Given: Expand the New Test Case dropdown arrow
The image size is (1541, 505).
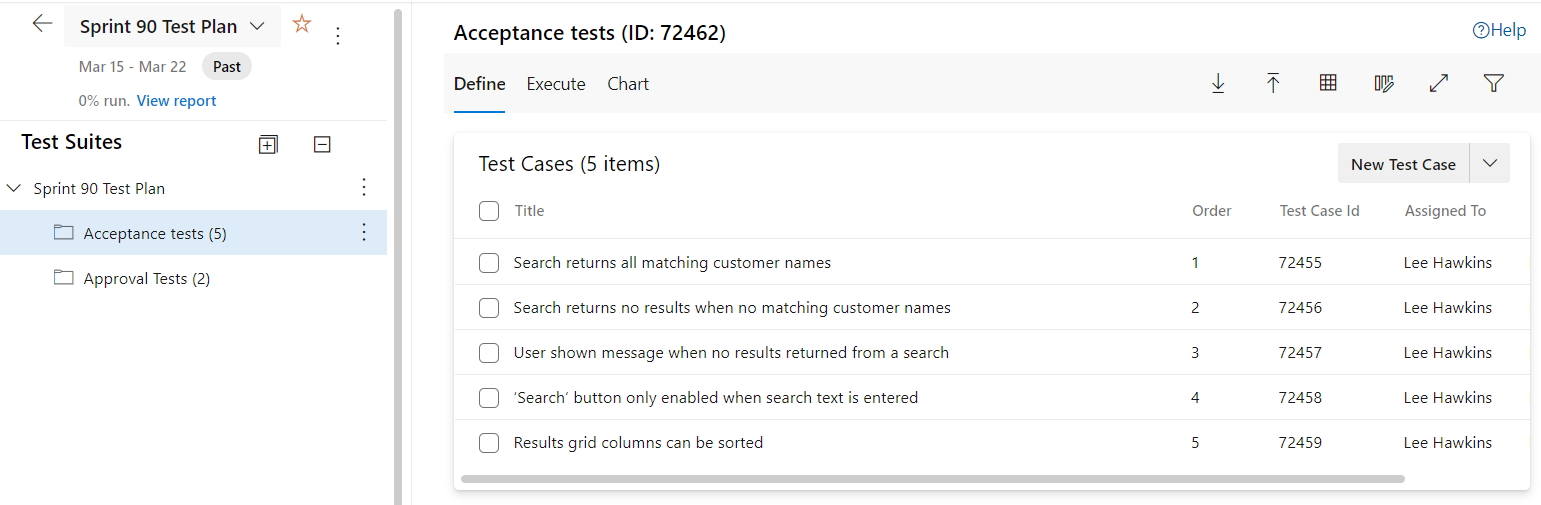Looking at the screenshot, I should (1490, 164).
